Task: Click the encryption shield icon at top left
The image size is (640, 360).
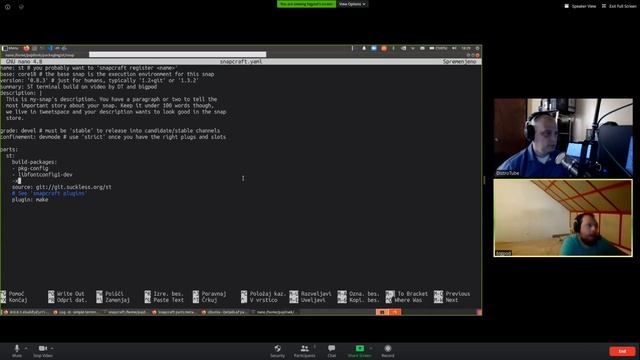Action: [x=21, y=7]
